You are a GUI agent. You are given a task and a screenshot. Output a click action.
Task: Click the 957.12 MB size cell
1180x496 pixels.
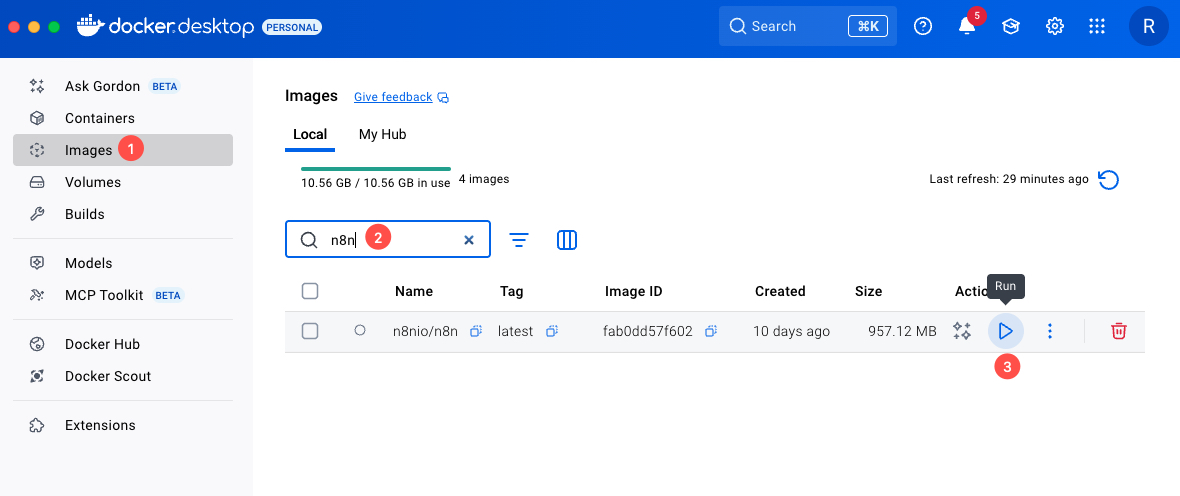pyautogui.click(x=902, y=331)
